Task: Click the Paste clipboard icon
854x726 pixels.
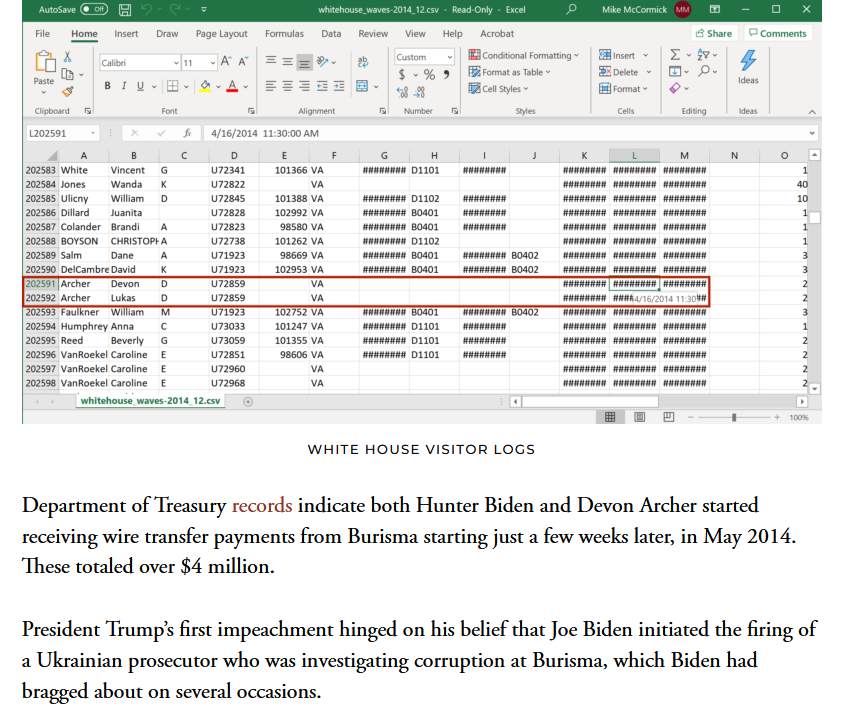Action: [x=44, y=62]
